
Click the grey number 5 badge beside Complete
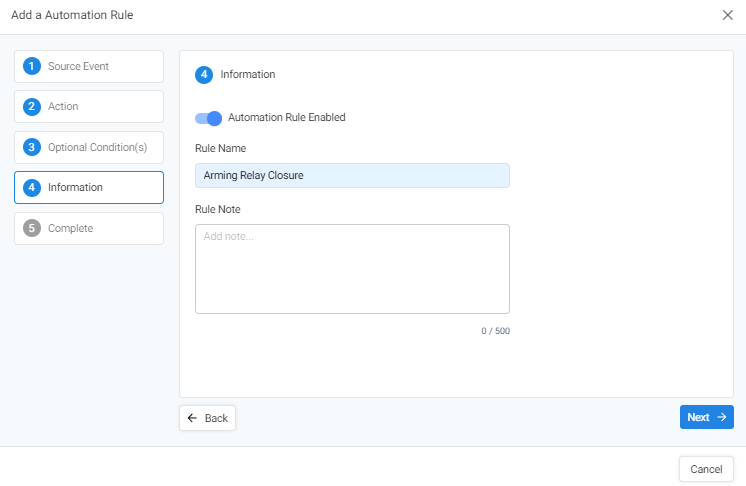(x=32, y=228)
